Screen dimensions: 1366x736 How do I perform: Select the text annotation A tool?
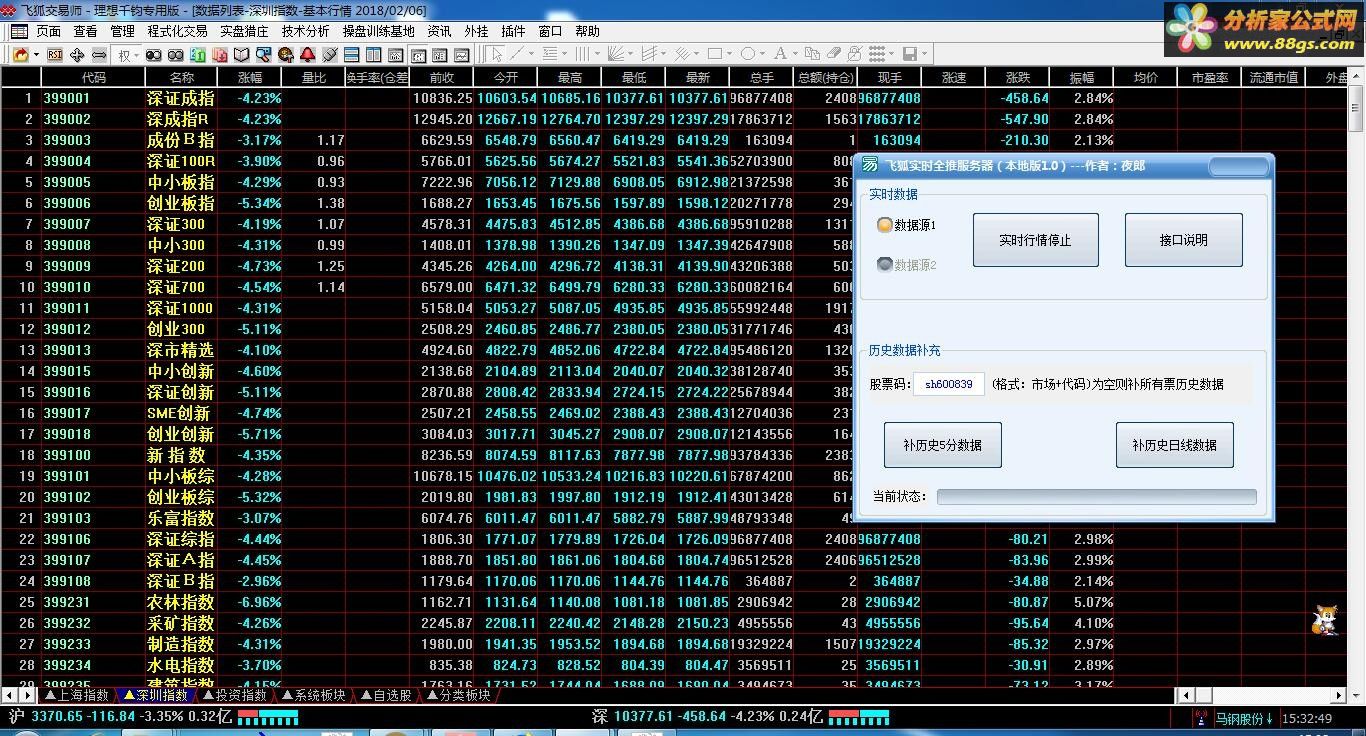tap(780, 54)
